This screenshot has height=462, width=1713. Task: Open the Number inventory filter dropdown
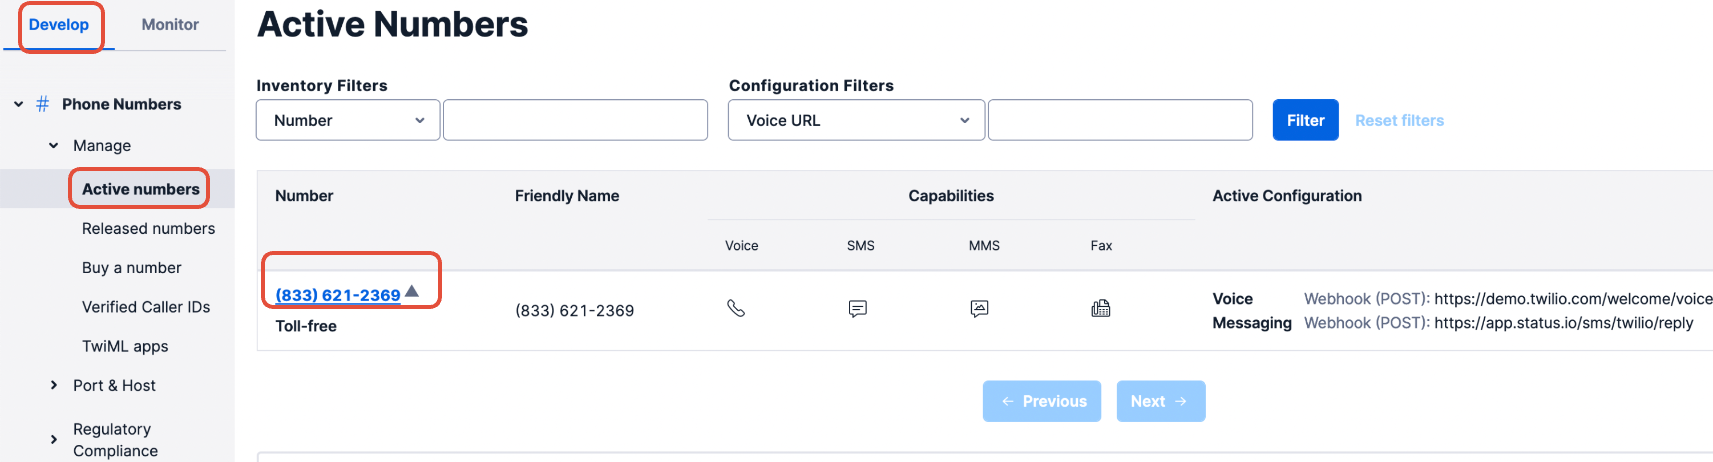[348, 120]
